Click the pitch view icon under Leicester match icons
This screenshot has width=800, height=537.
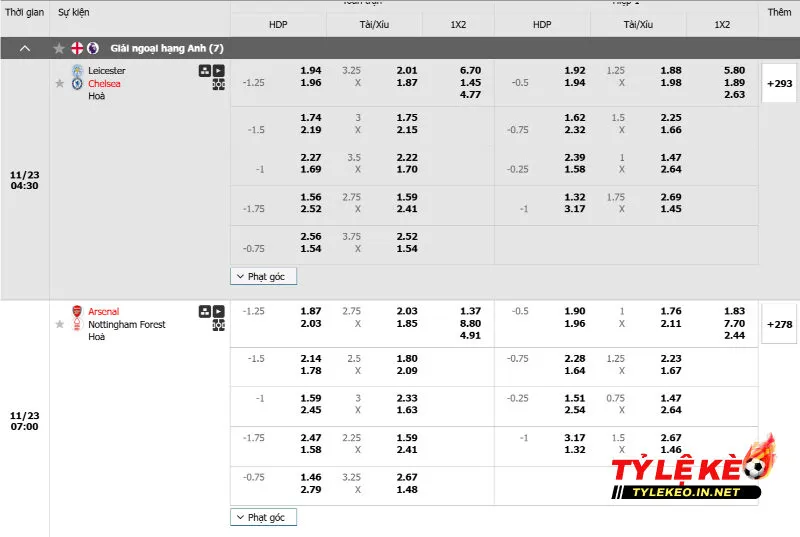(x=219, y=85)
